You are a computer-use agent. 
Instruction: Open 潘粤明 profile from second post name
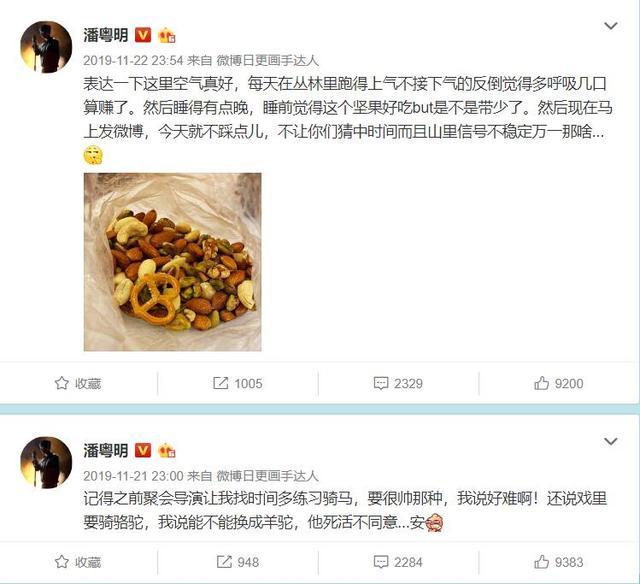tap(106, 451)
